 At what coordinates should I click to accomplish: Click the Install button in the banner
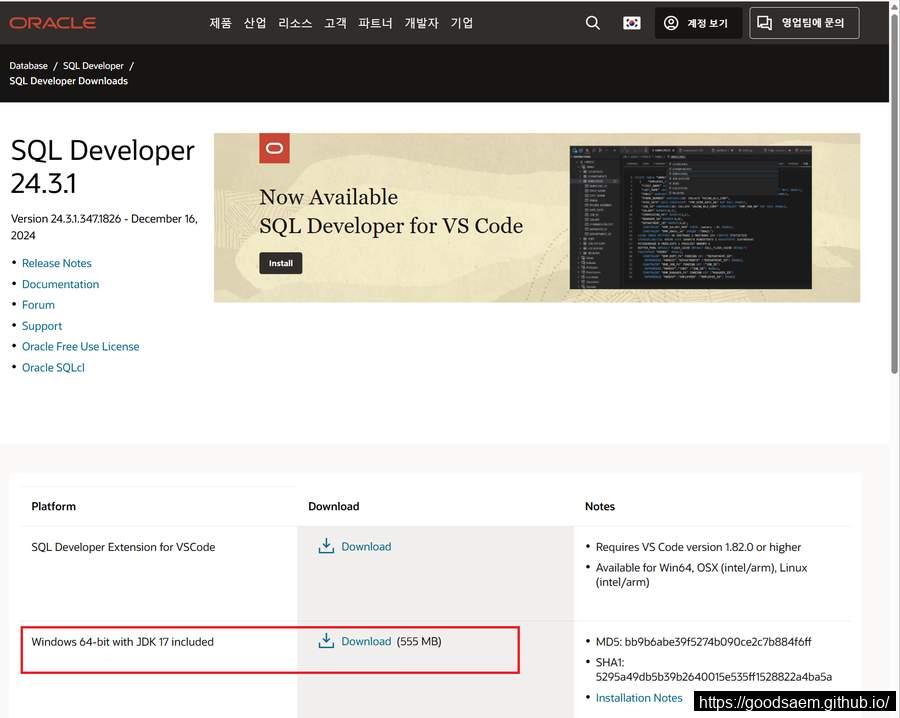[281, 263]
